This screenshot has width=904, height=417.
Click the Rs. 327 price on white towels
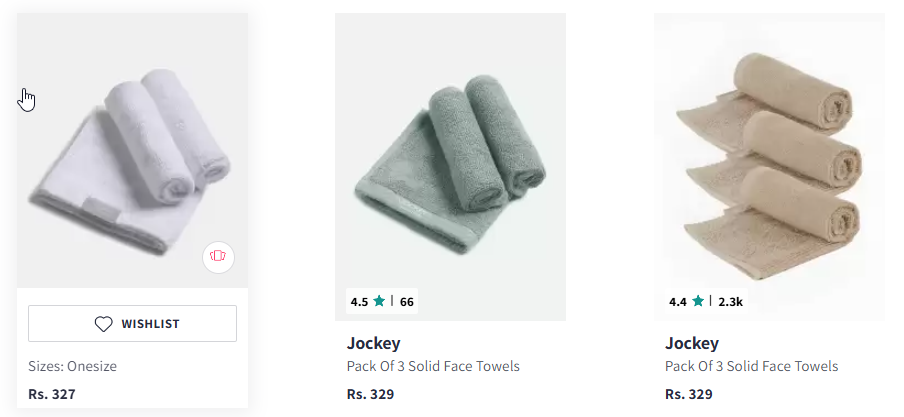pos(52,395)
